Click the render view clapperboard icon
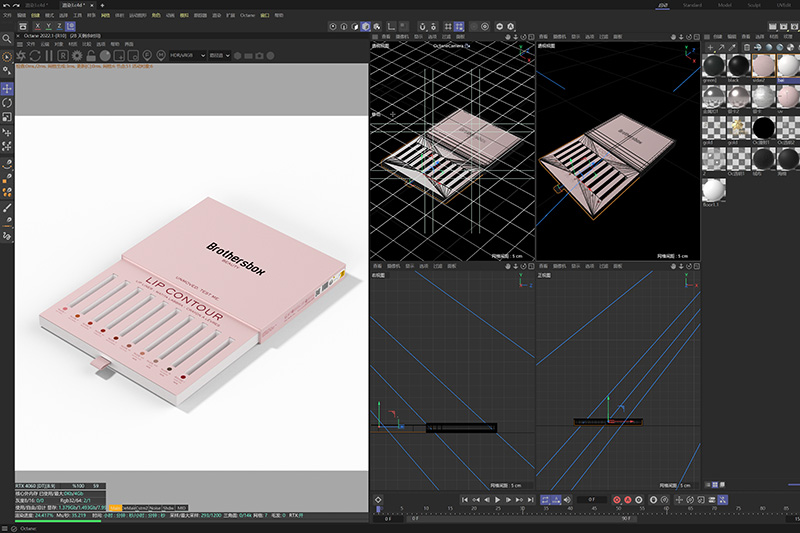Viewport: 800px width, 533px height. pyautogui.click(x=772, y=26)
